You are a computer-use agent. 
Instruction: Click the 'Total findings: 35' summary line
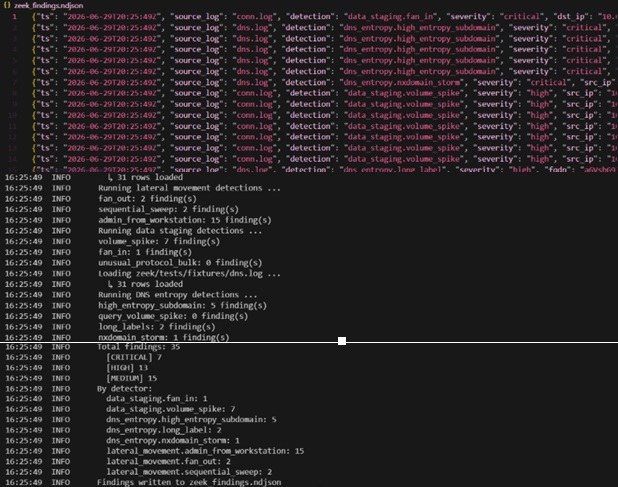[139, 347]
